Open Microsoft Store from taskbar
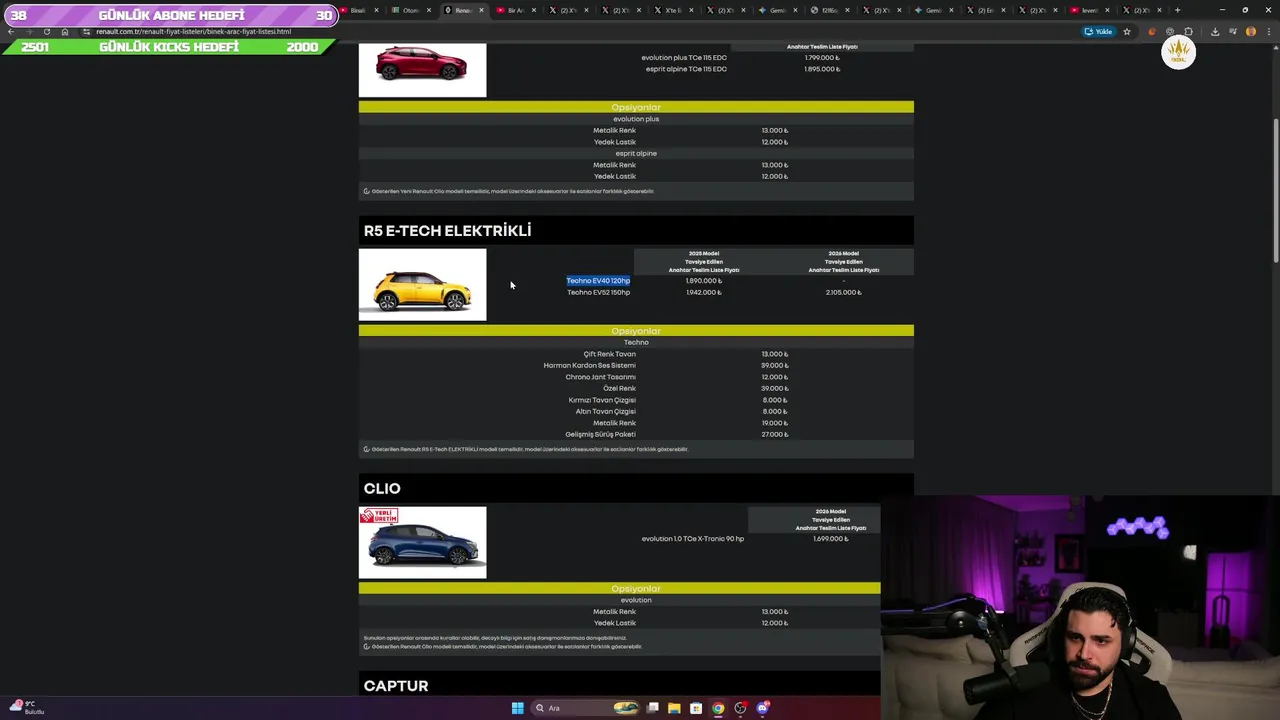The height and width of the screenshot is (720, 1280). [696, 708]
